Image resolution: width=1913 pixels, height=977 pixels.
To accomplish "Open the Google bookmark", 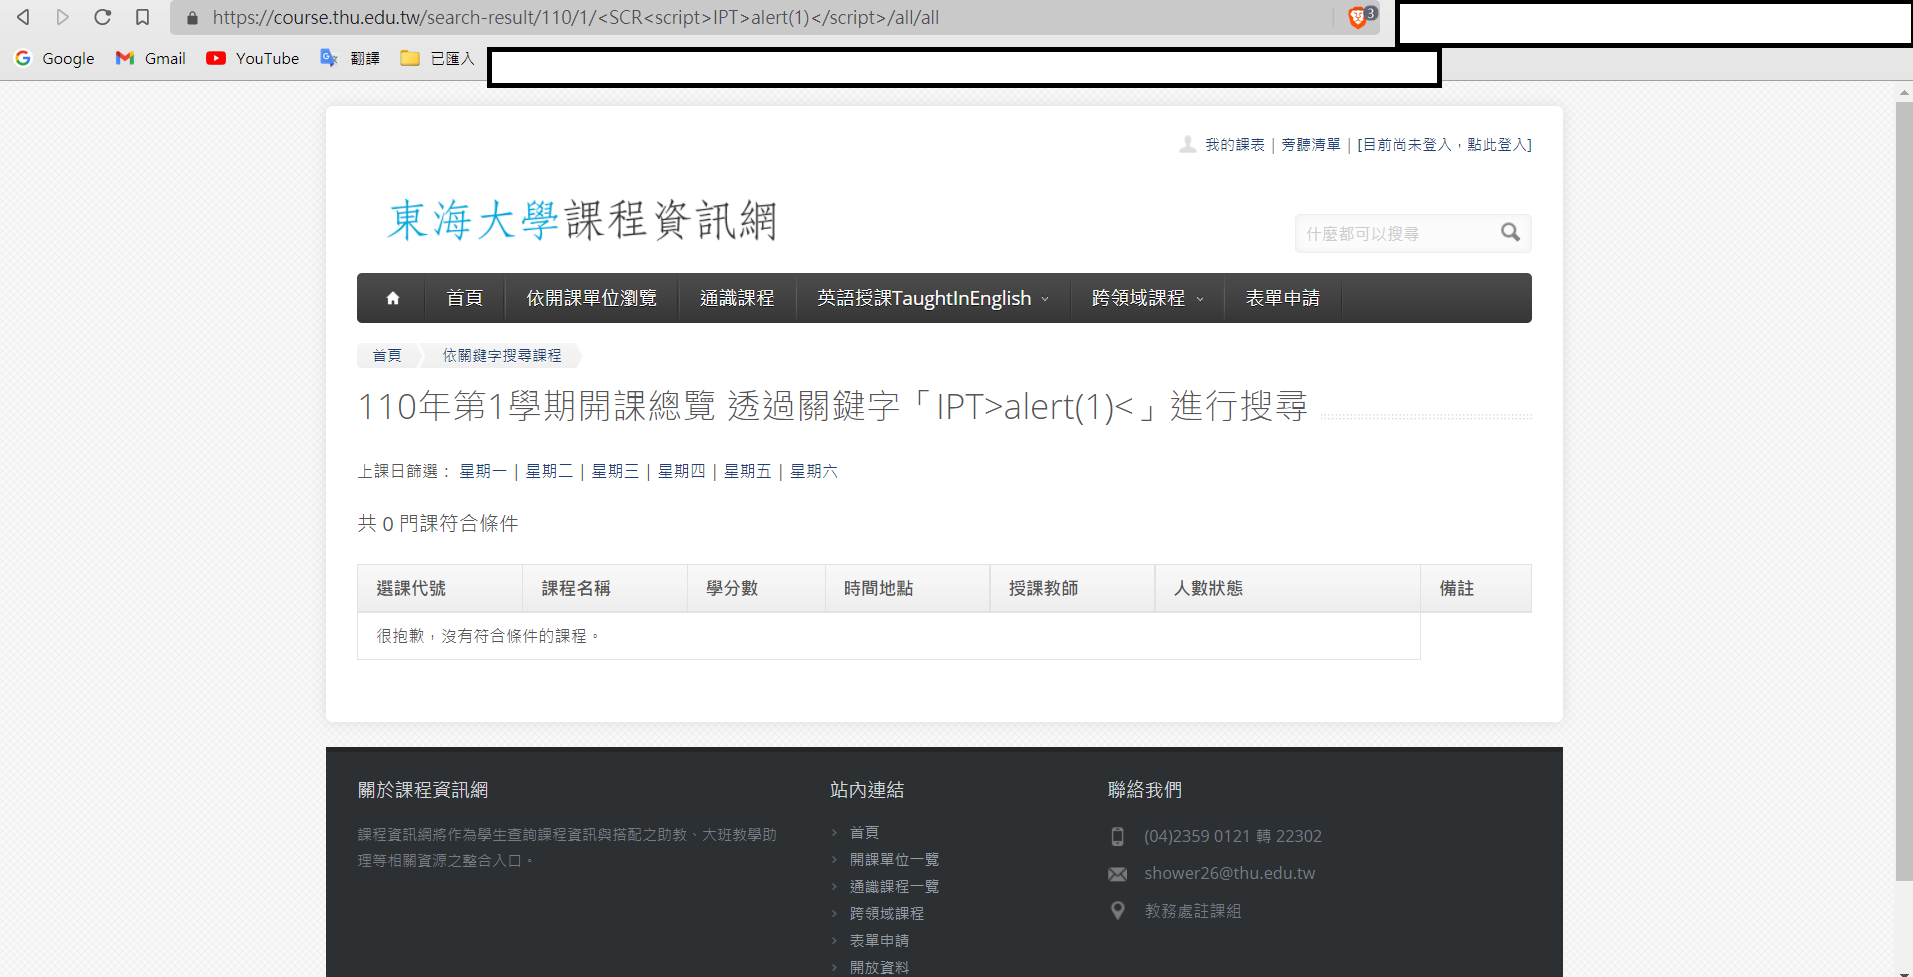I will (55, 58).
